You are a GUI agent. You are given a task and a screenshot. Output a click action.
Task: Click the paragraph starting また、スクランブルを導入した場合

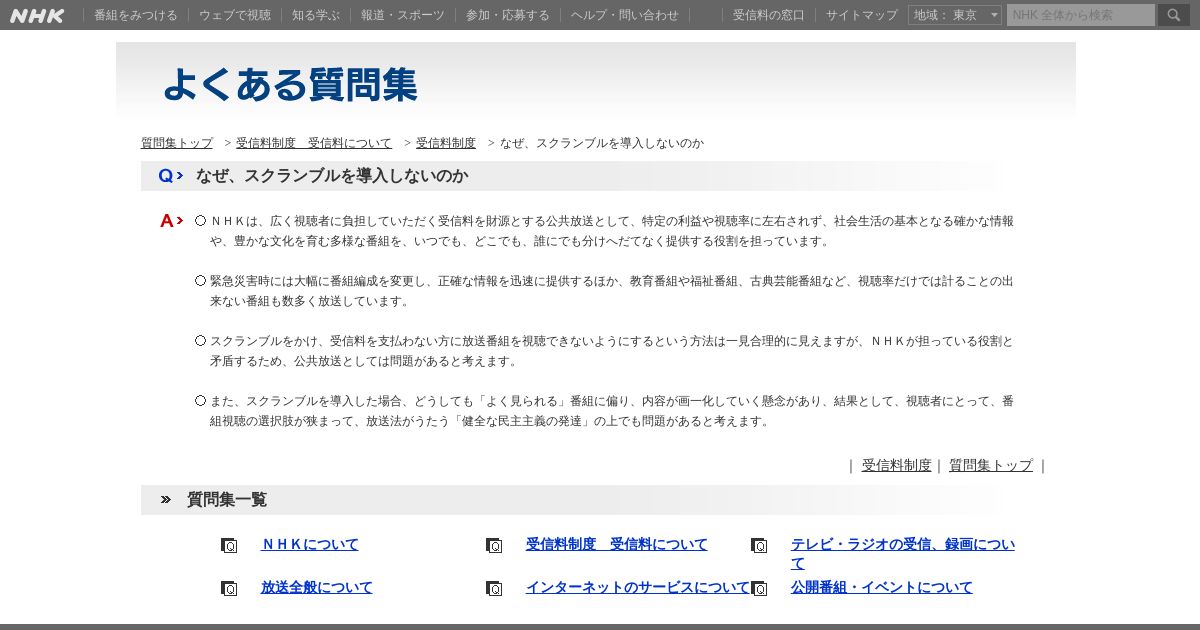[x=611, y=411]
